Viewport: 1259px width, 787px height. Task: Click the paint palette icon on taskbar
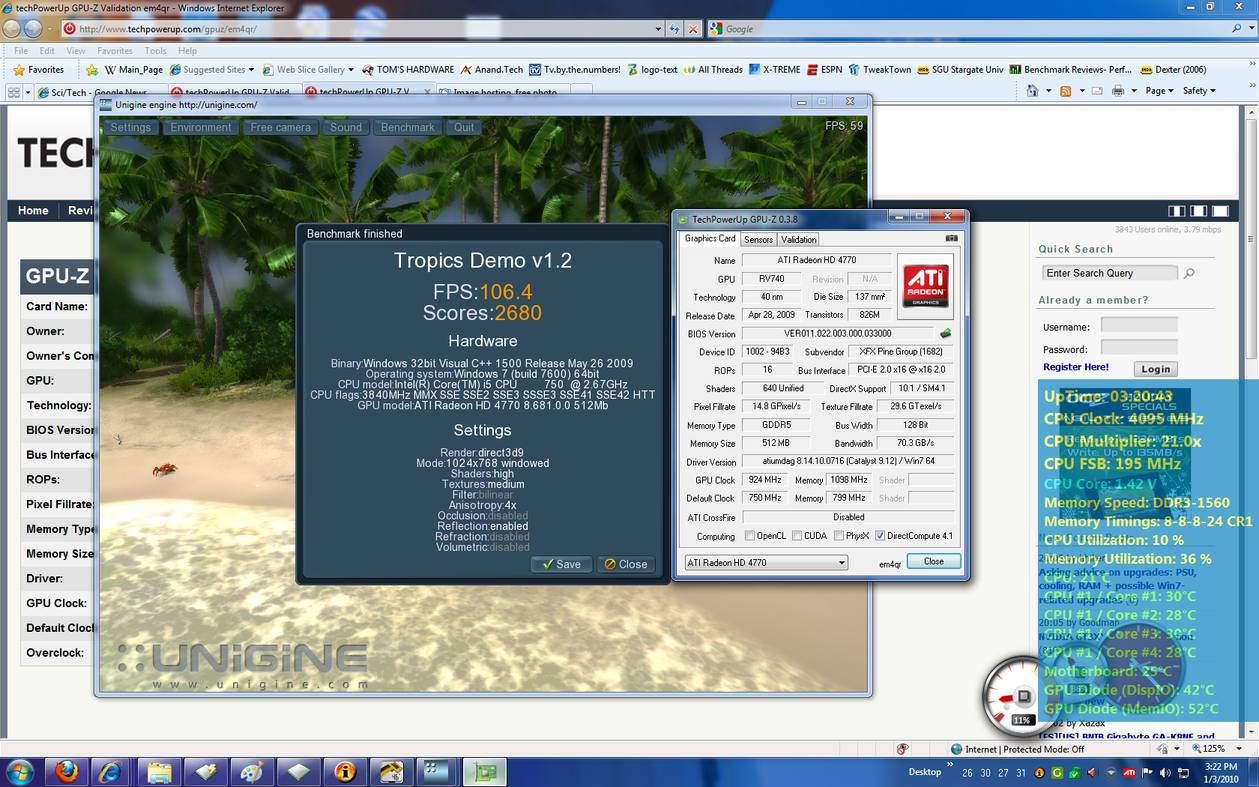[251, 772]
